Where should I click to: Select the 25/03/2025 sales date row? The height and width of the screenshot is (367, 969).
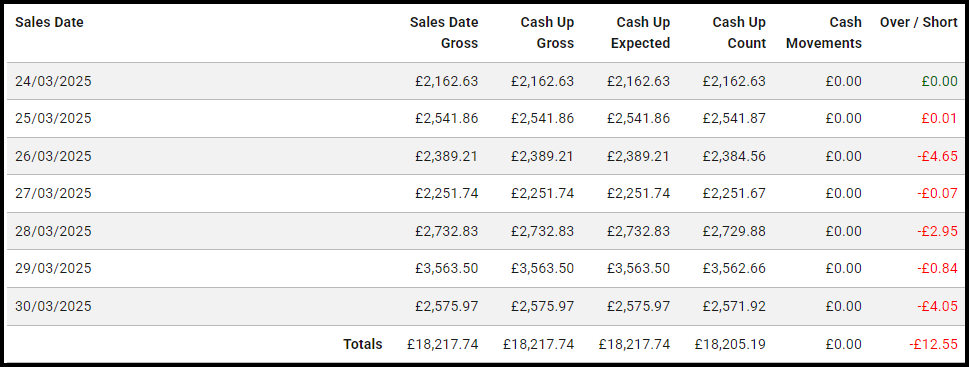[x=484, y=119]
